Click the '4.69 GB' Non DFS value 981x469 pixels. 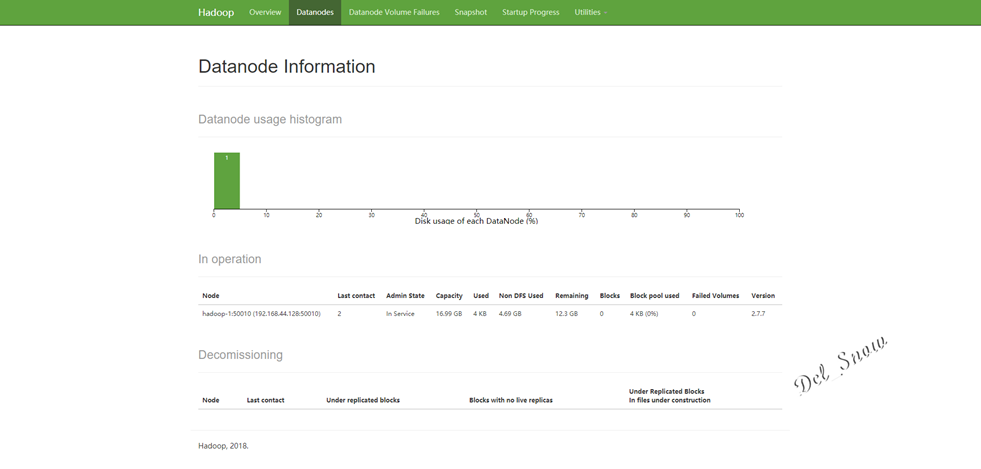[x=510, y=314]
